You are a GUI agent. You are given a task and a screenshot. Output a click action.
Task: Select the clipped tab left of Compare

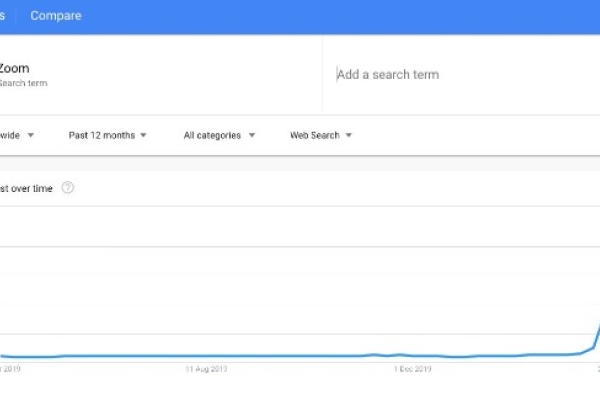[4, 16]
